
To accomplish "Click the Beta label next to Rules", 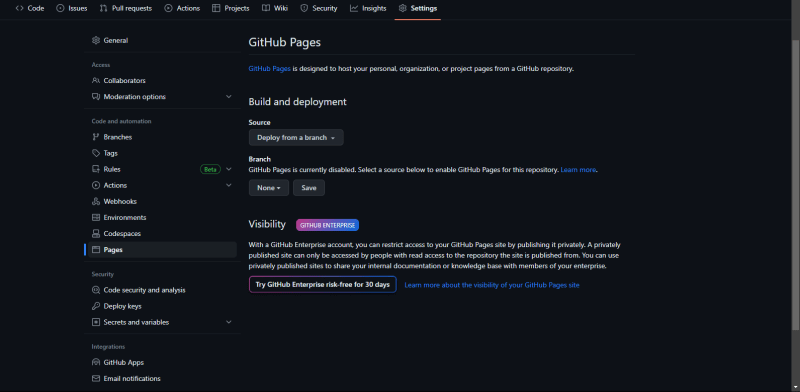I will coord(210,169).
